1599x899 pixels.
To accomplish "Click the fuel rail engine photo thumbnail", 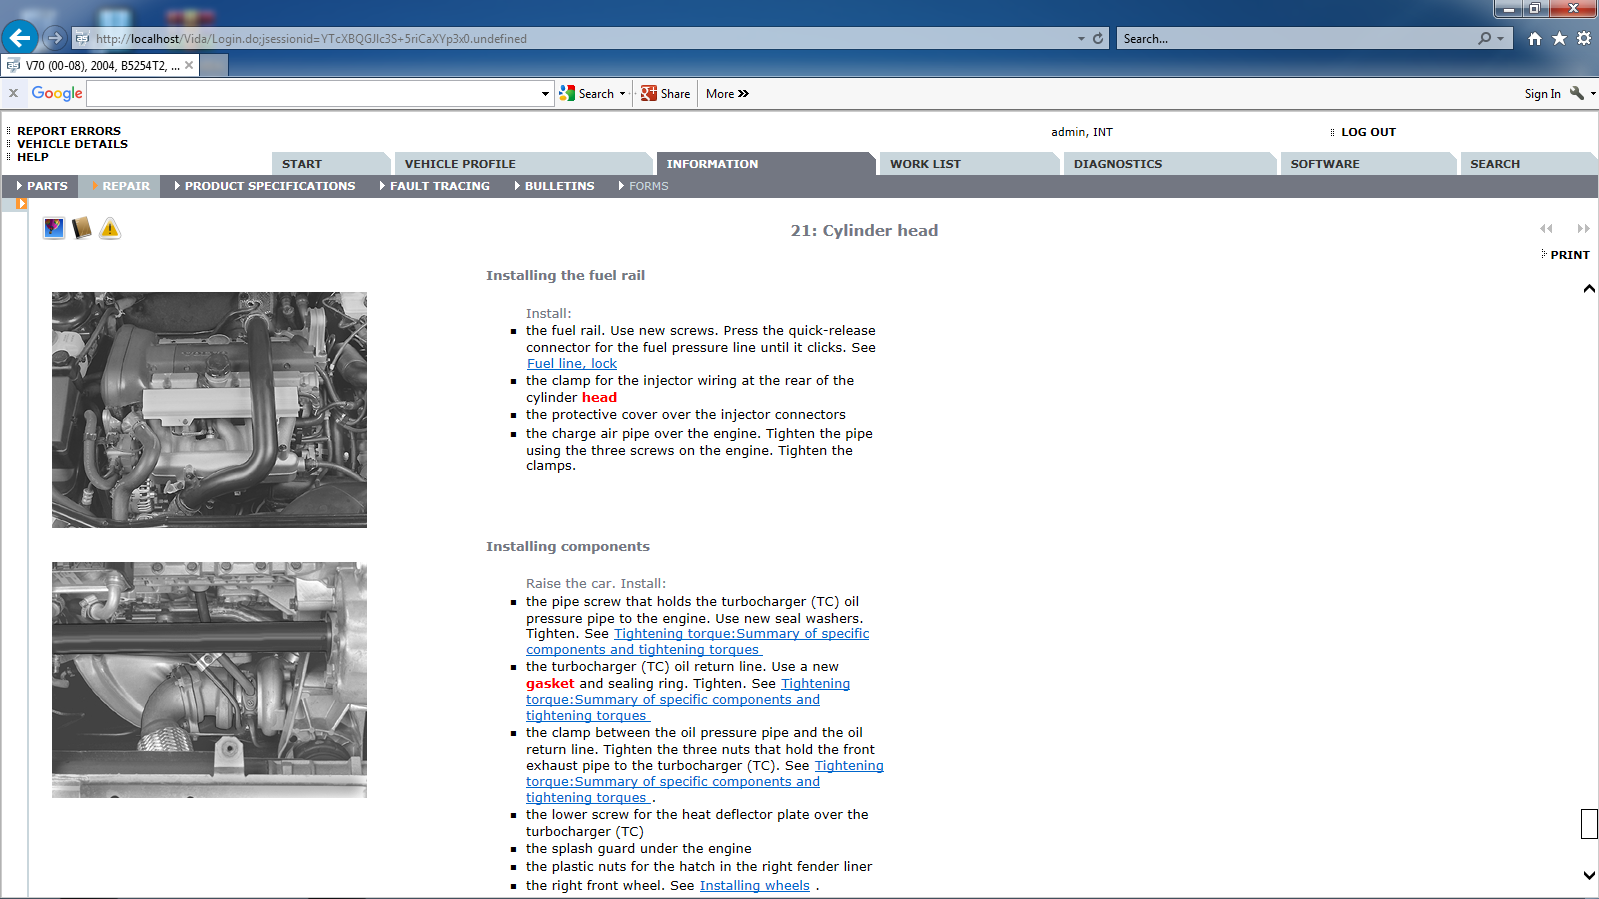I will [x=209, y=410].
